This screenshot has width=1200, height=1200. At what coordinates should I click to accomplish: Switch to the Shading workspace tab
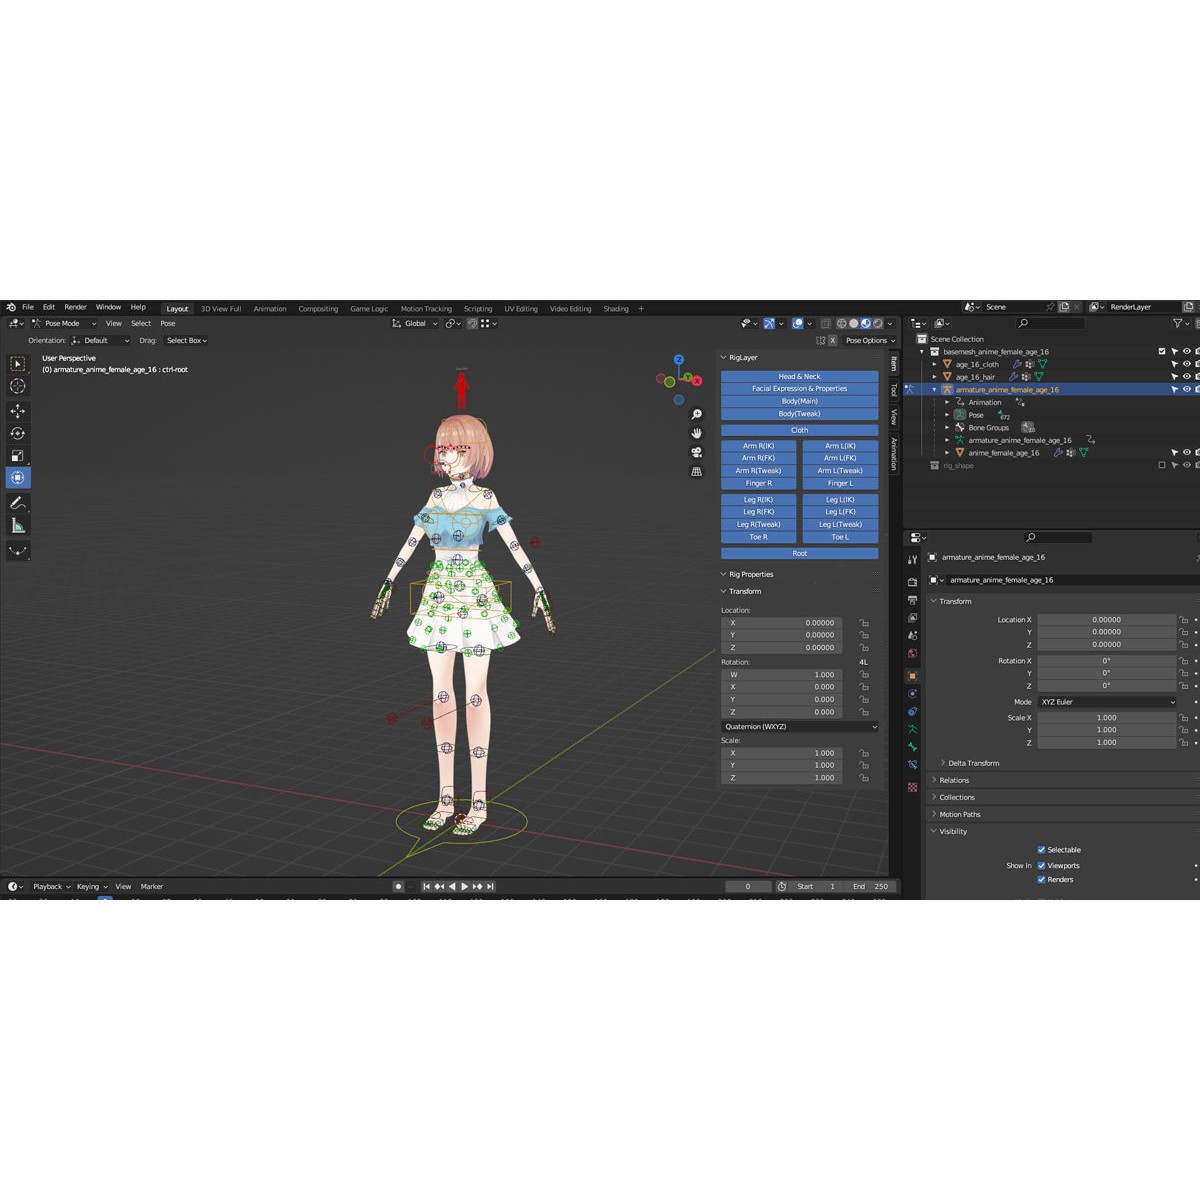point(616,308)
